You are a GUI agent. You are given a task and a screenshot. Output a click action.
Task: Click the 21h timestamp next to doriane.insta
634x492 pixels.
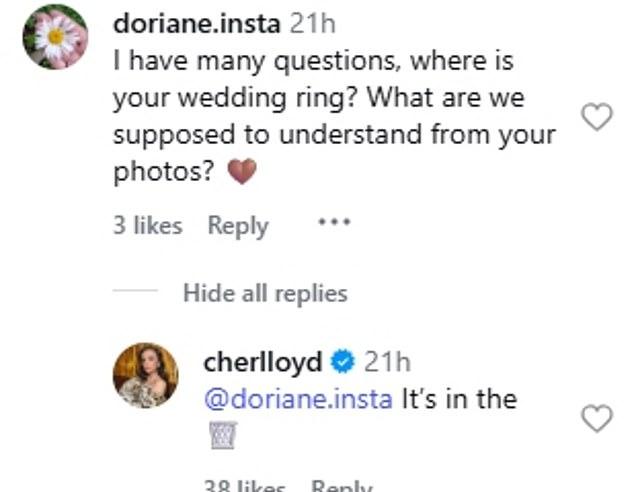[x=313, y=24]
